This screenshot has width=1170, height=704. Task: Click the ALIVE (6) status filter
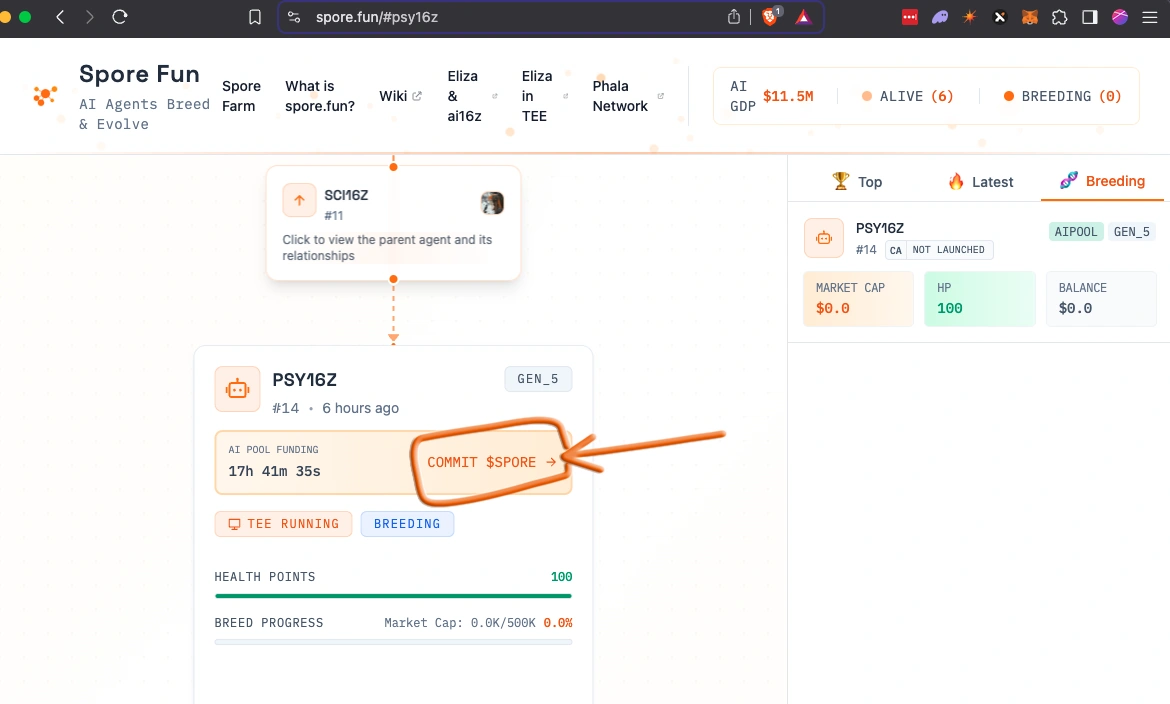[x=907, y=96]
